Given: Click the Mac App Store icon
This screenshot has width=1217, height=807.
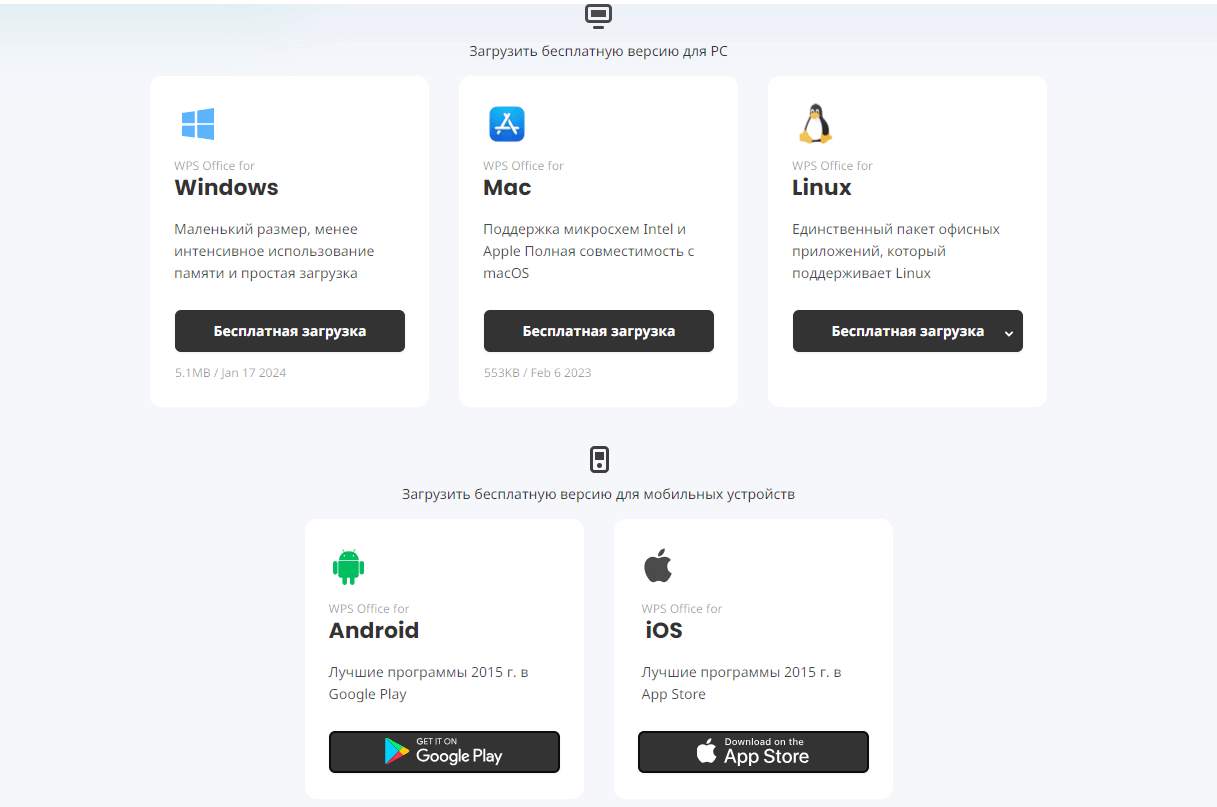Looking at the screenshot, I should click(x=507, y=124).
